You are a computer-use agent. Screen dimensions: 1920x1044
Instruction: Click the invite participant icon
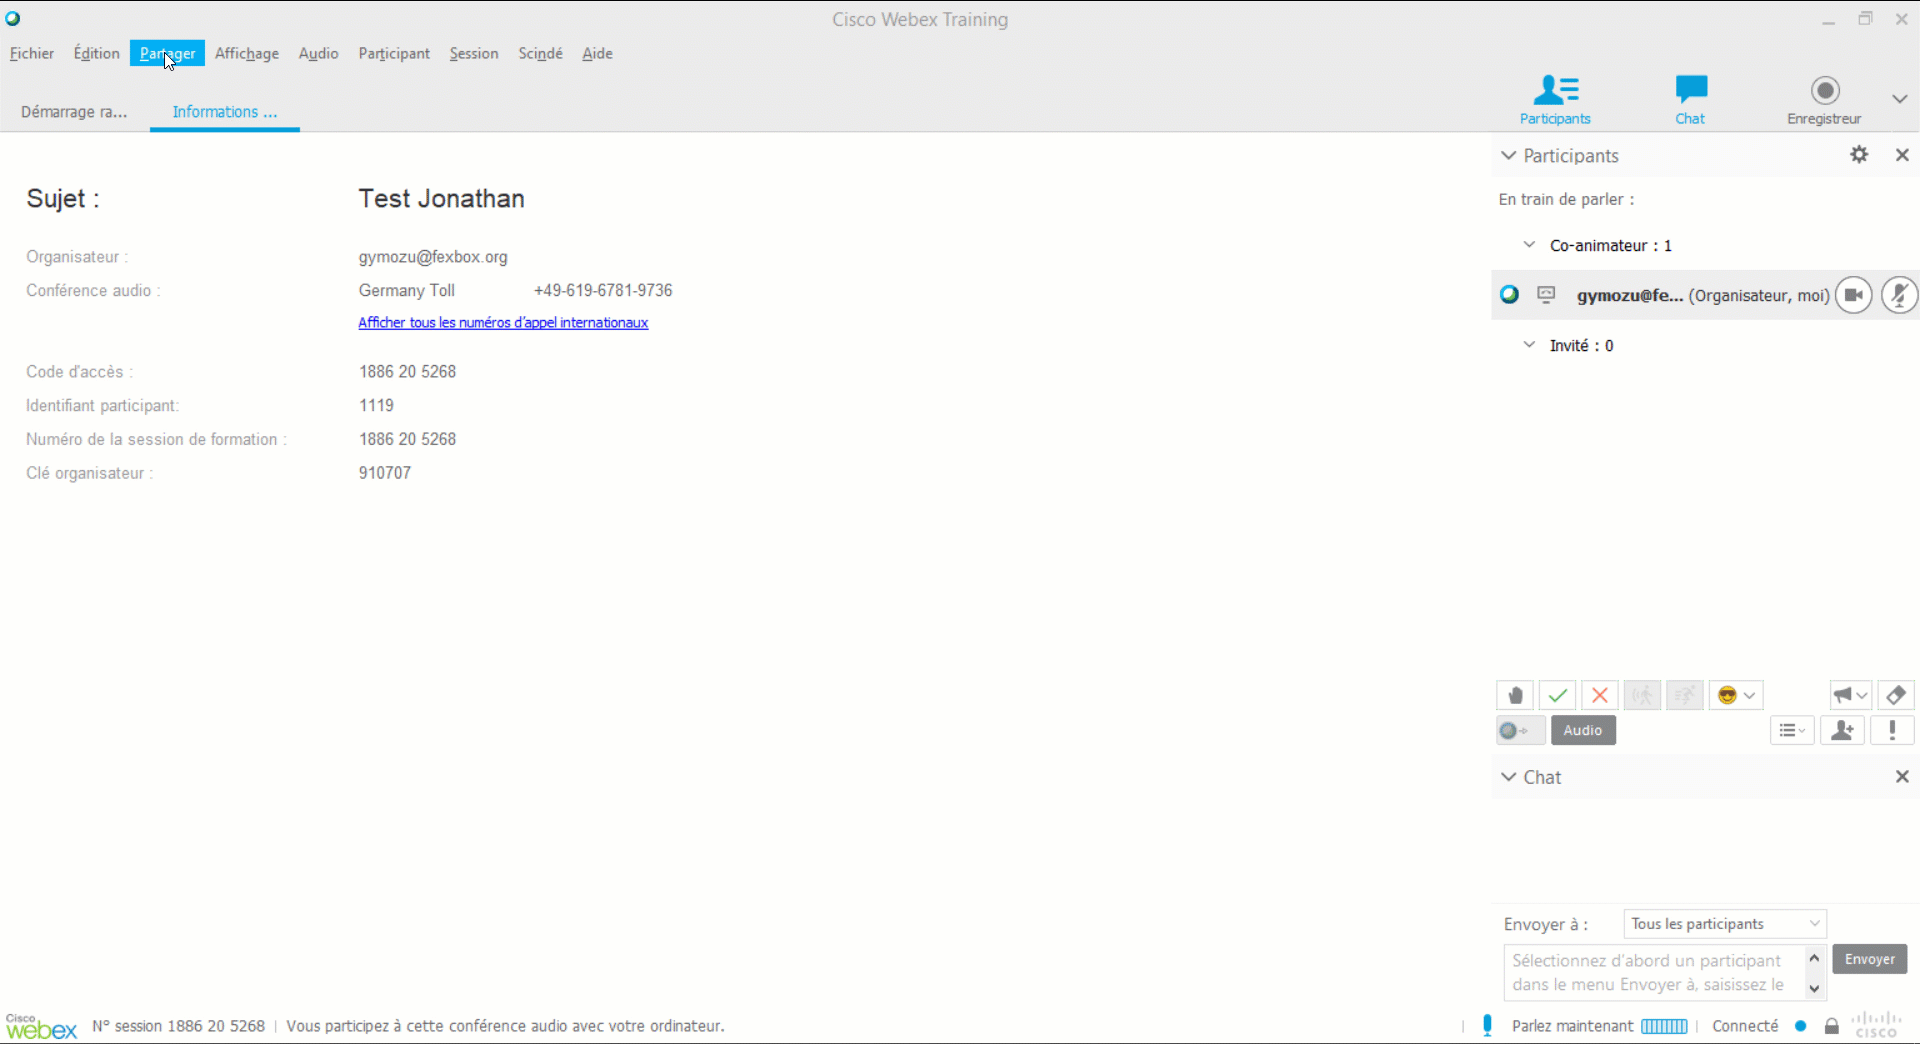coord(1842,731)
